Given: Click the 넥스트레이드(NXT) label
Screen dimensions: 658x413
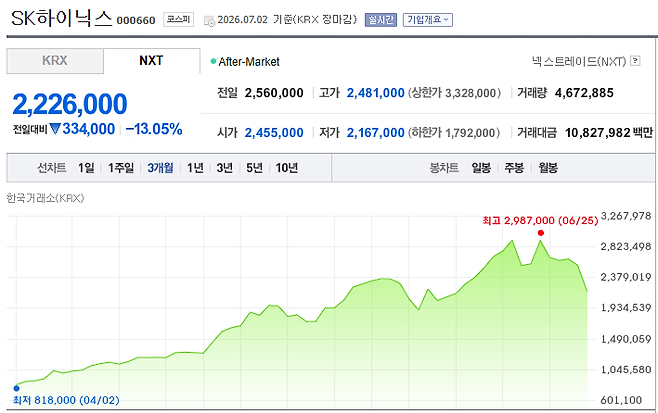Looking at the screenshot, I should (x=579, y=61).
